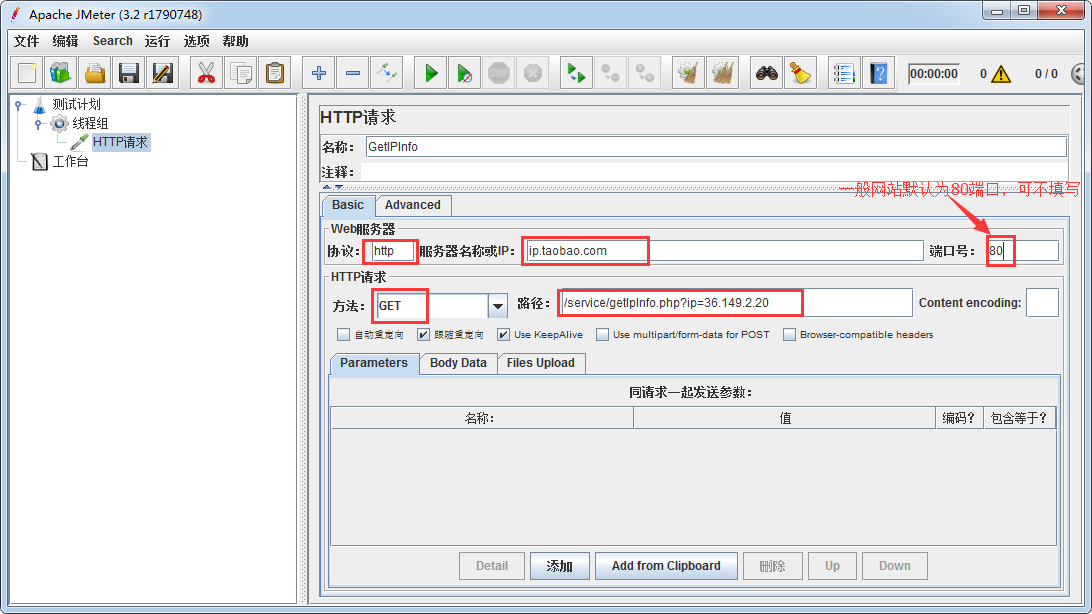1092x614 pixels.
Task: Open the Search menu
Action: [x=113, y=41]
